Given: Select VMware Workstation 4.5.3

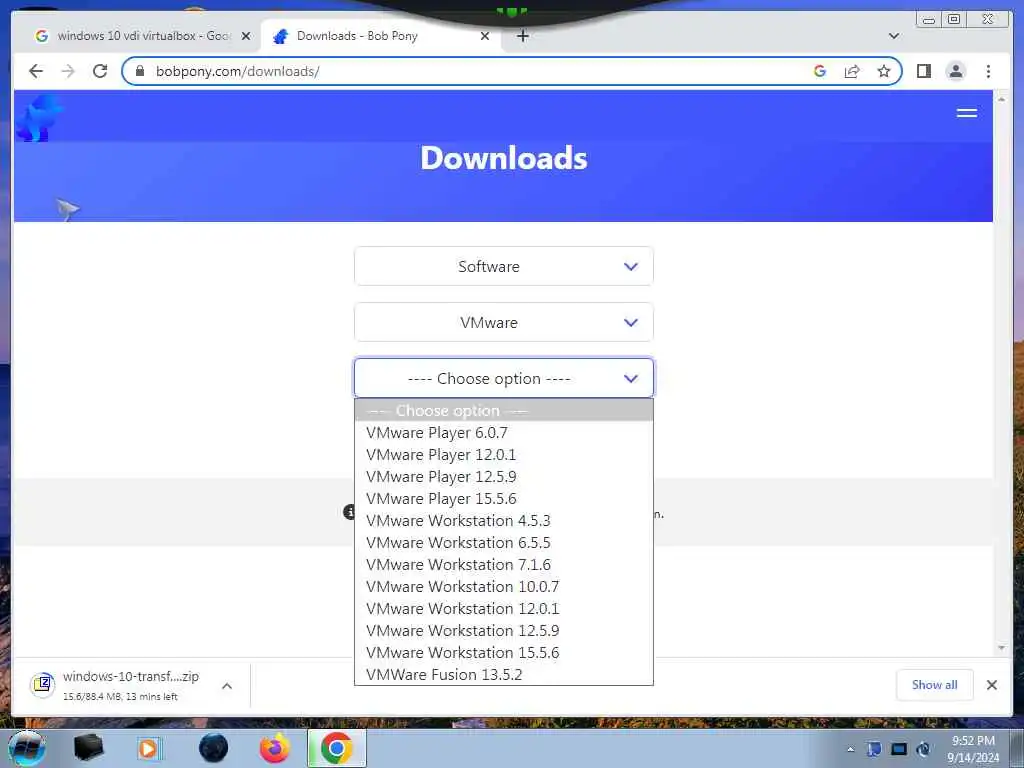Looking at the screenshot, I should (504, 520).
